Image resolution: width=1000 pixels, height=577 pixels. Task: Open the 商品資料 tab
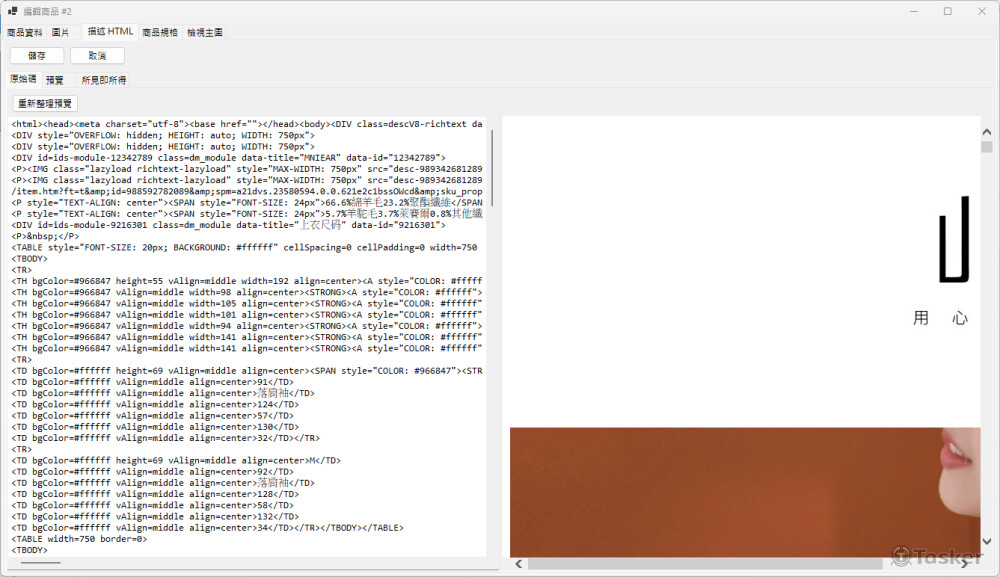tap(25, 33)
